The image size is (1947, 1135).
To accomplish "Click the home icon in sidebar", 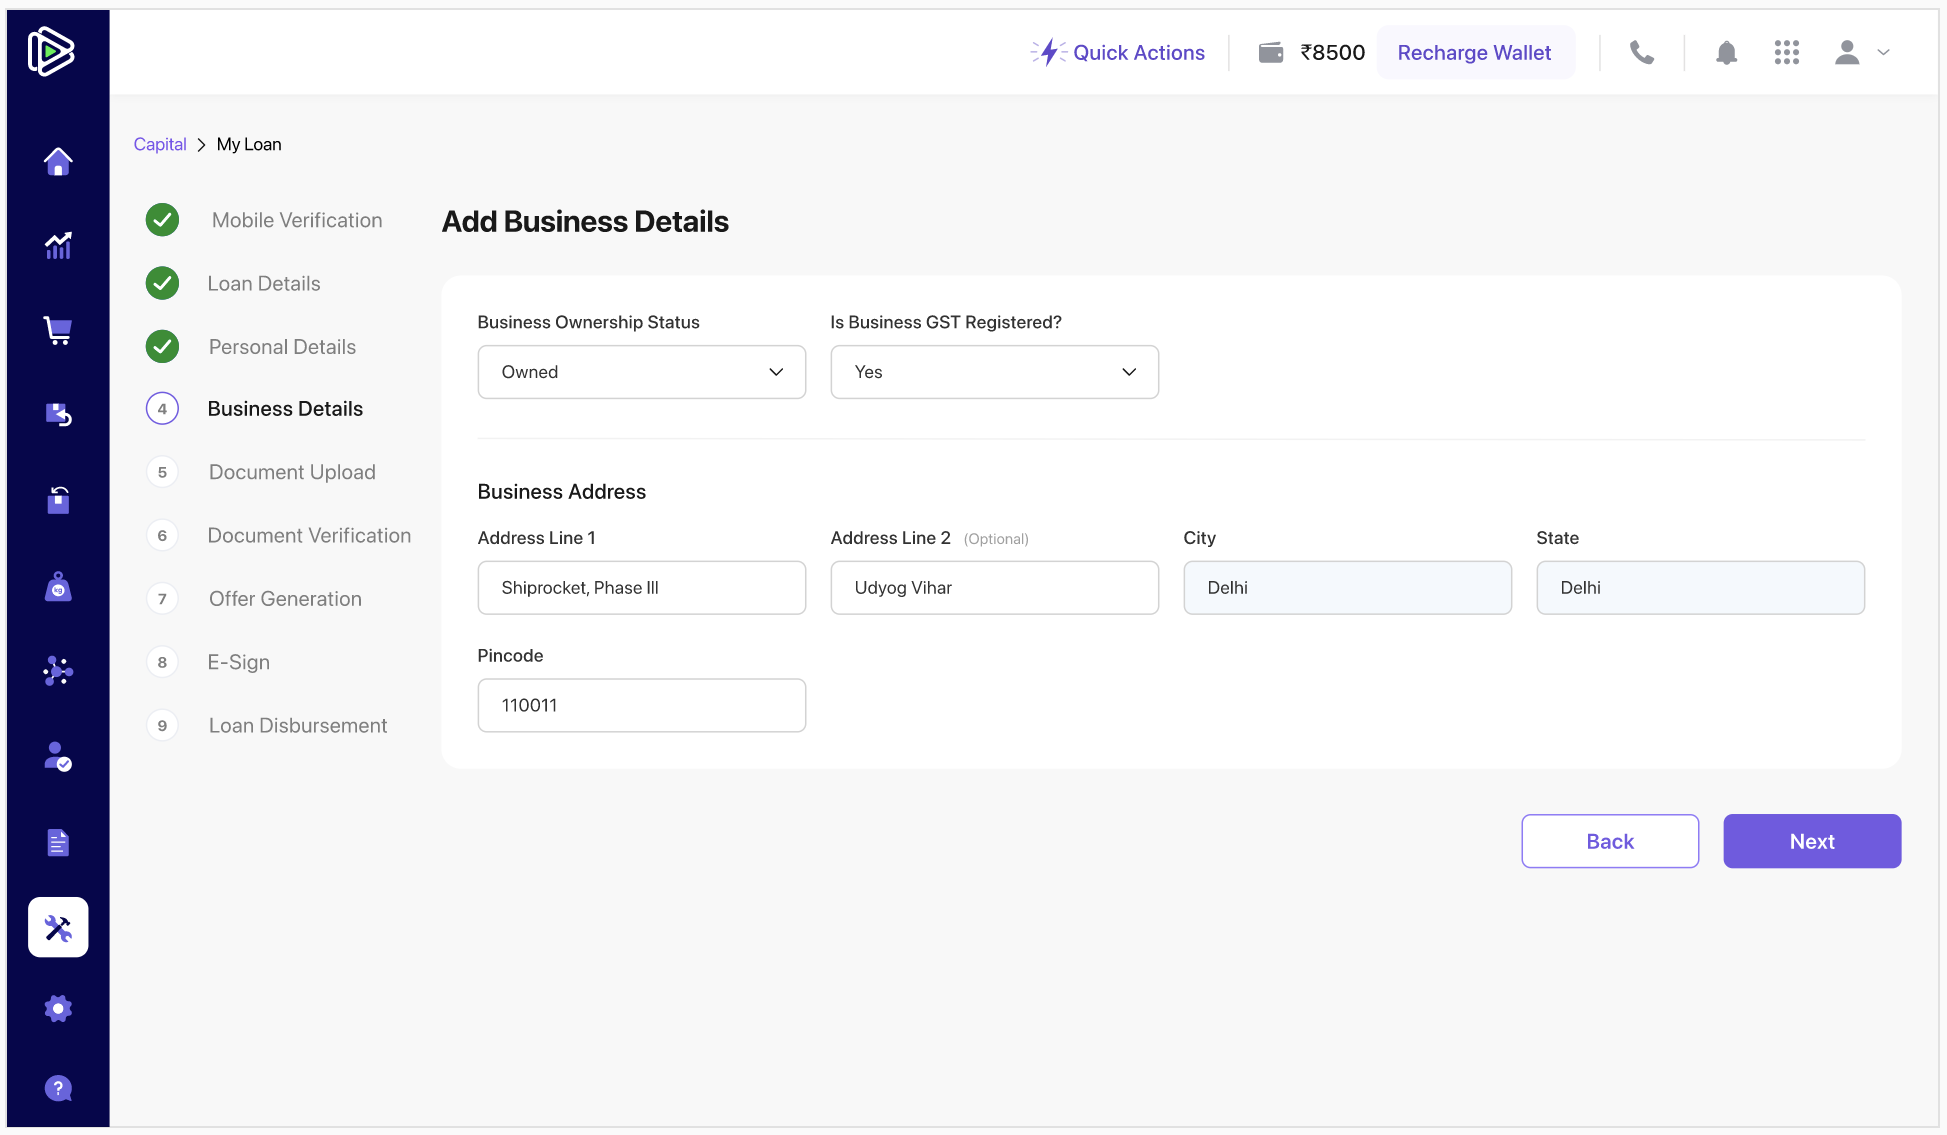I will [x=58, y=162].
